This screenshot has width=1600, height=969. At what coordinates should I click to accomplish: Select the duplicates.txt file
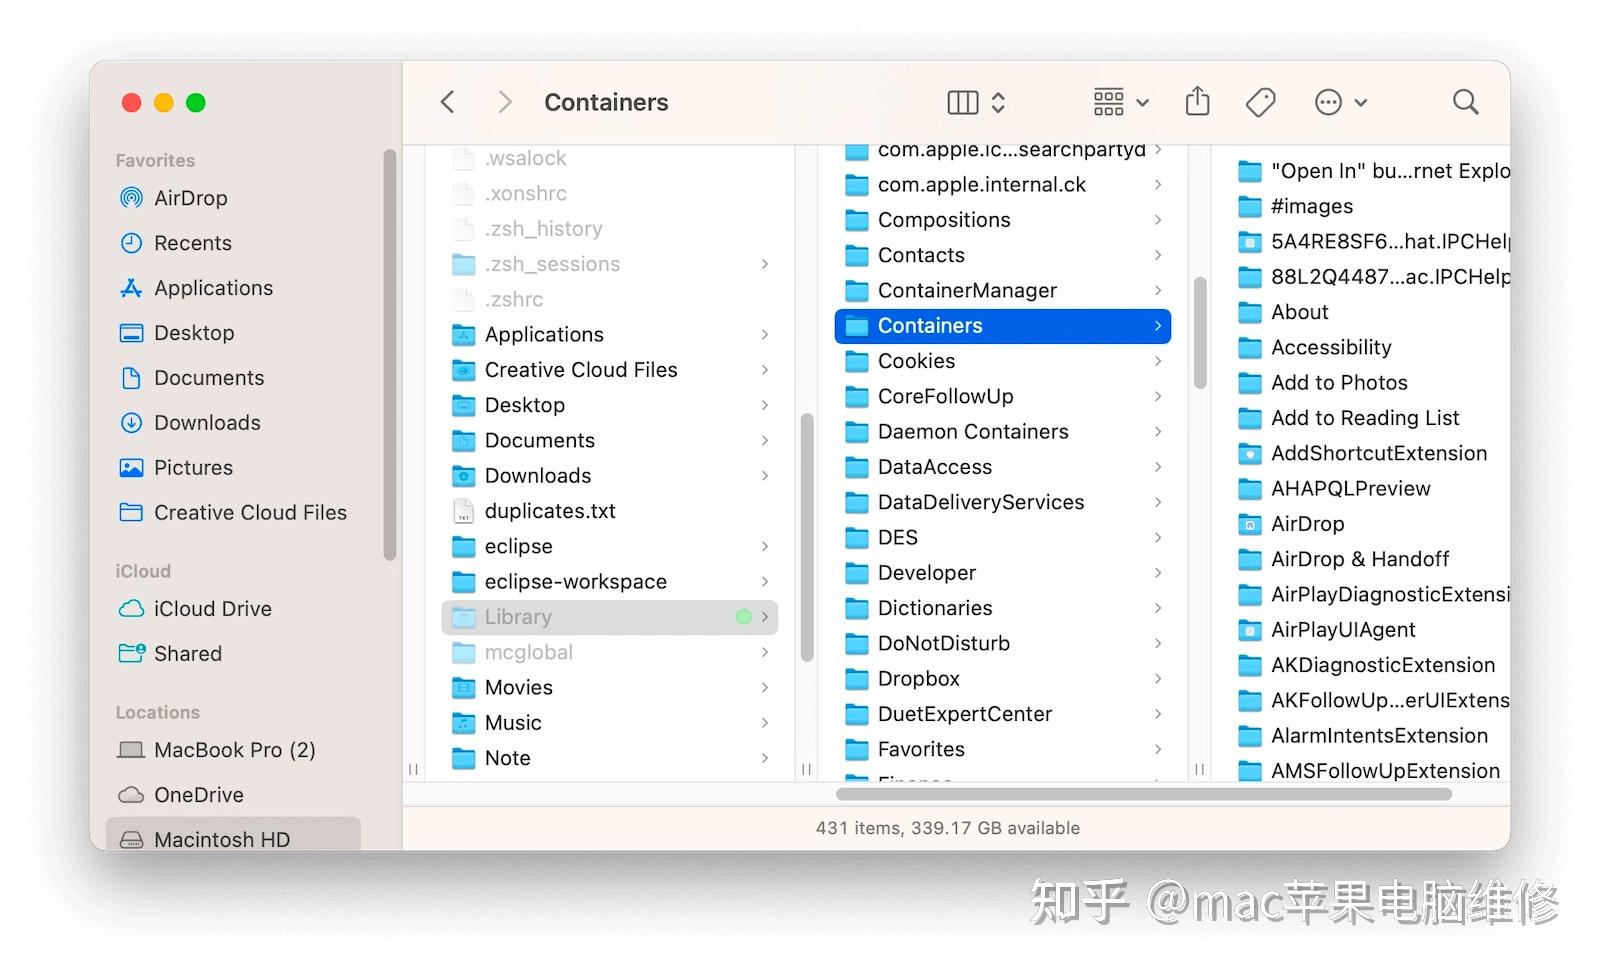(551, 510)
